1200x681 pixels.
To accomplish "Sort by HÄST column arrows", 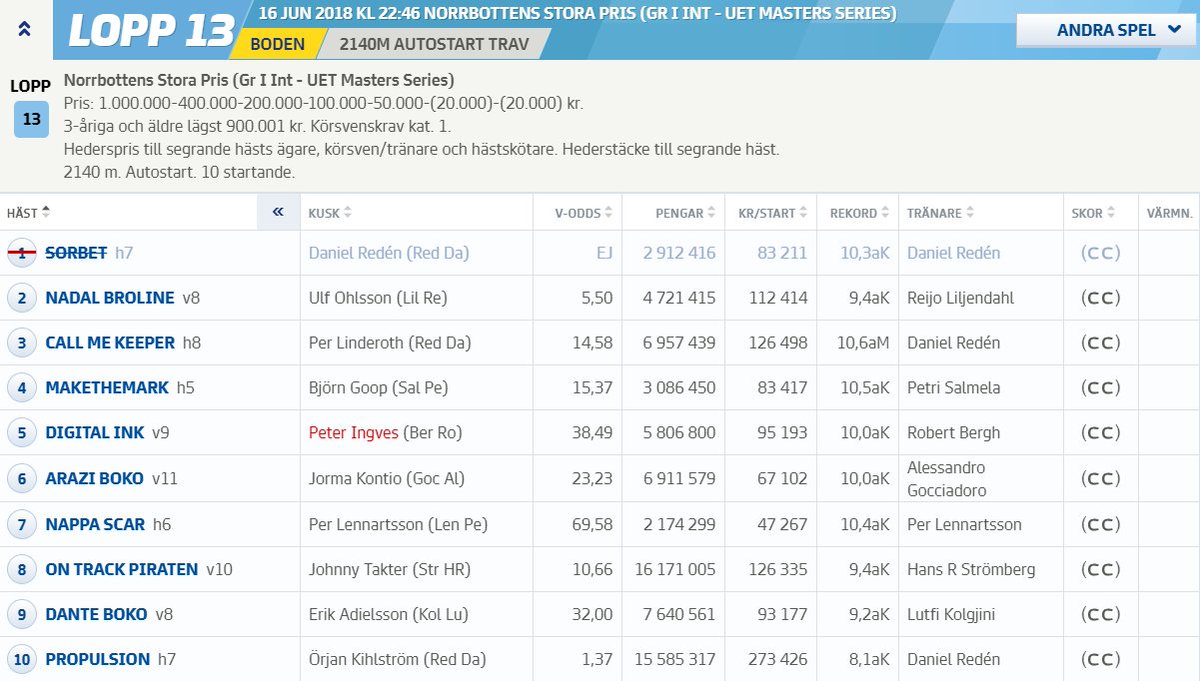I will [x=46, y=213].
